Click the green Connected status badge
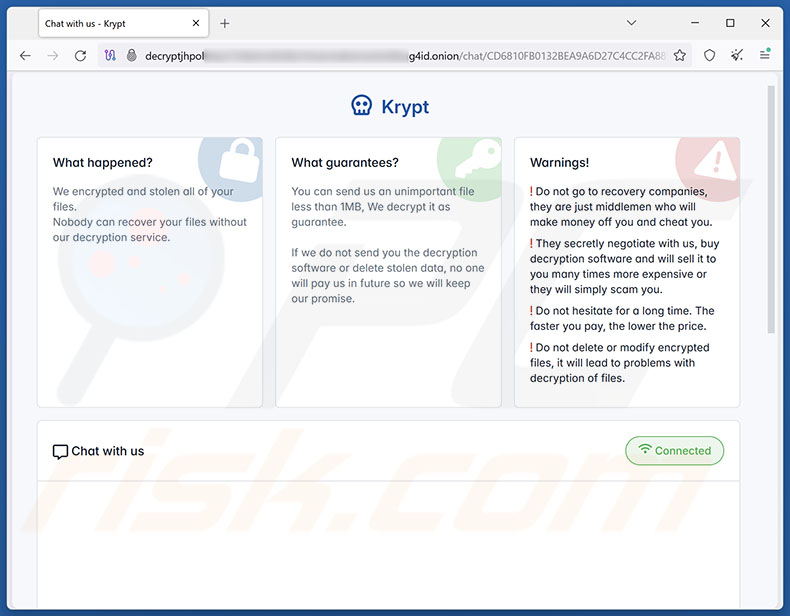The image size is (790, 616). coord(675,450)
